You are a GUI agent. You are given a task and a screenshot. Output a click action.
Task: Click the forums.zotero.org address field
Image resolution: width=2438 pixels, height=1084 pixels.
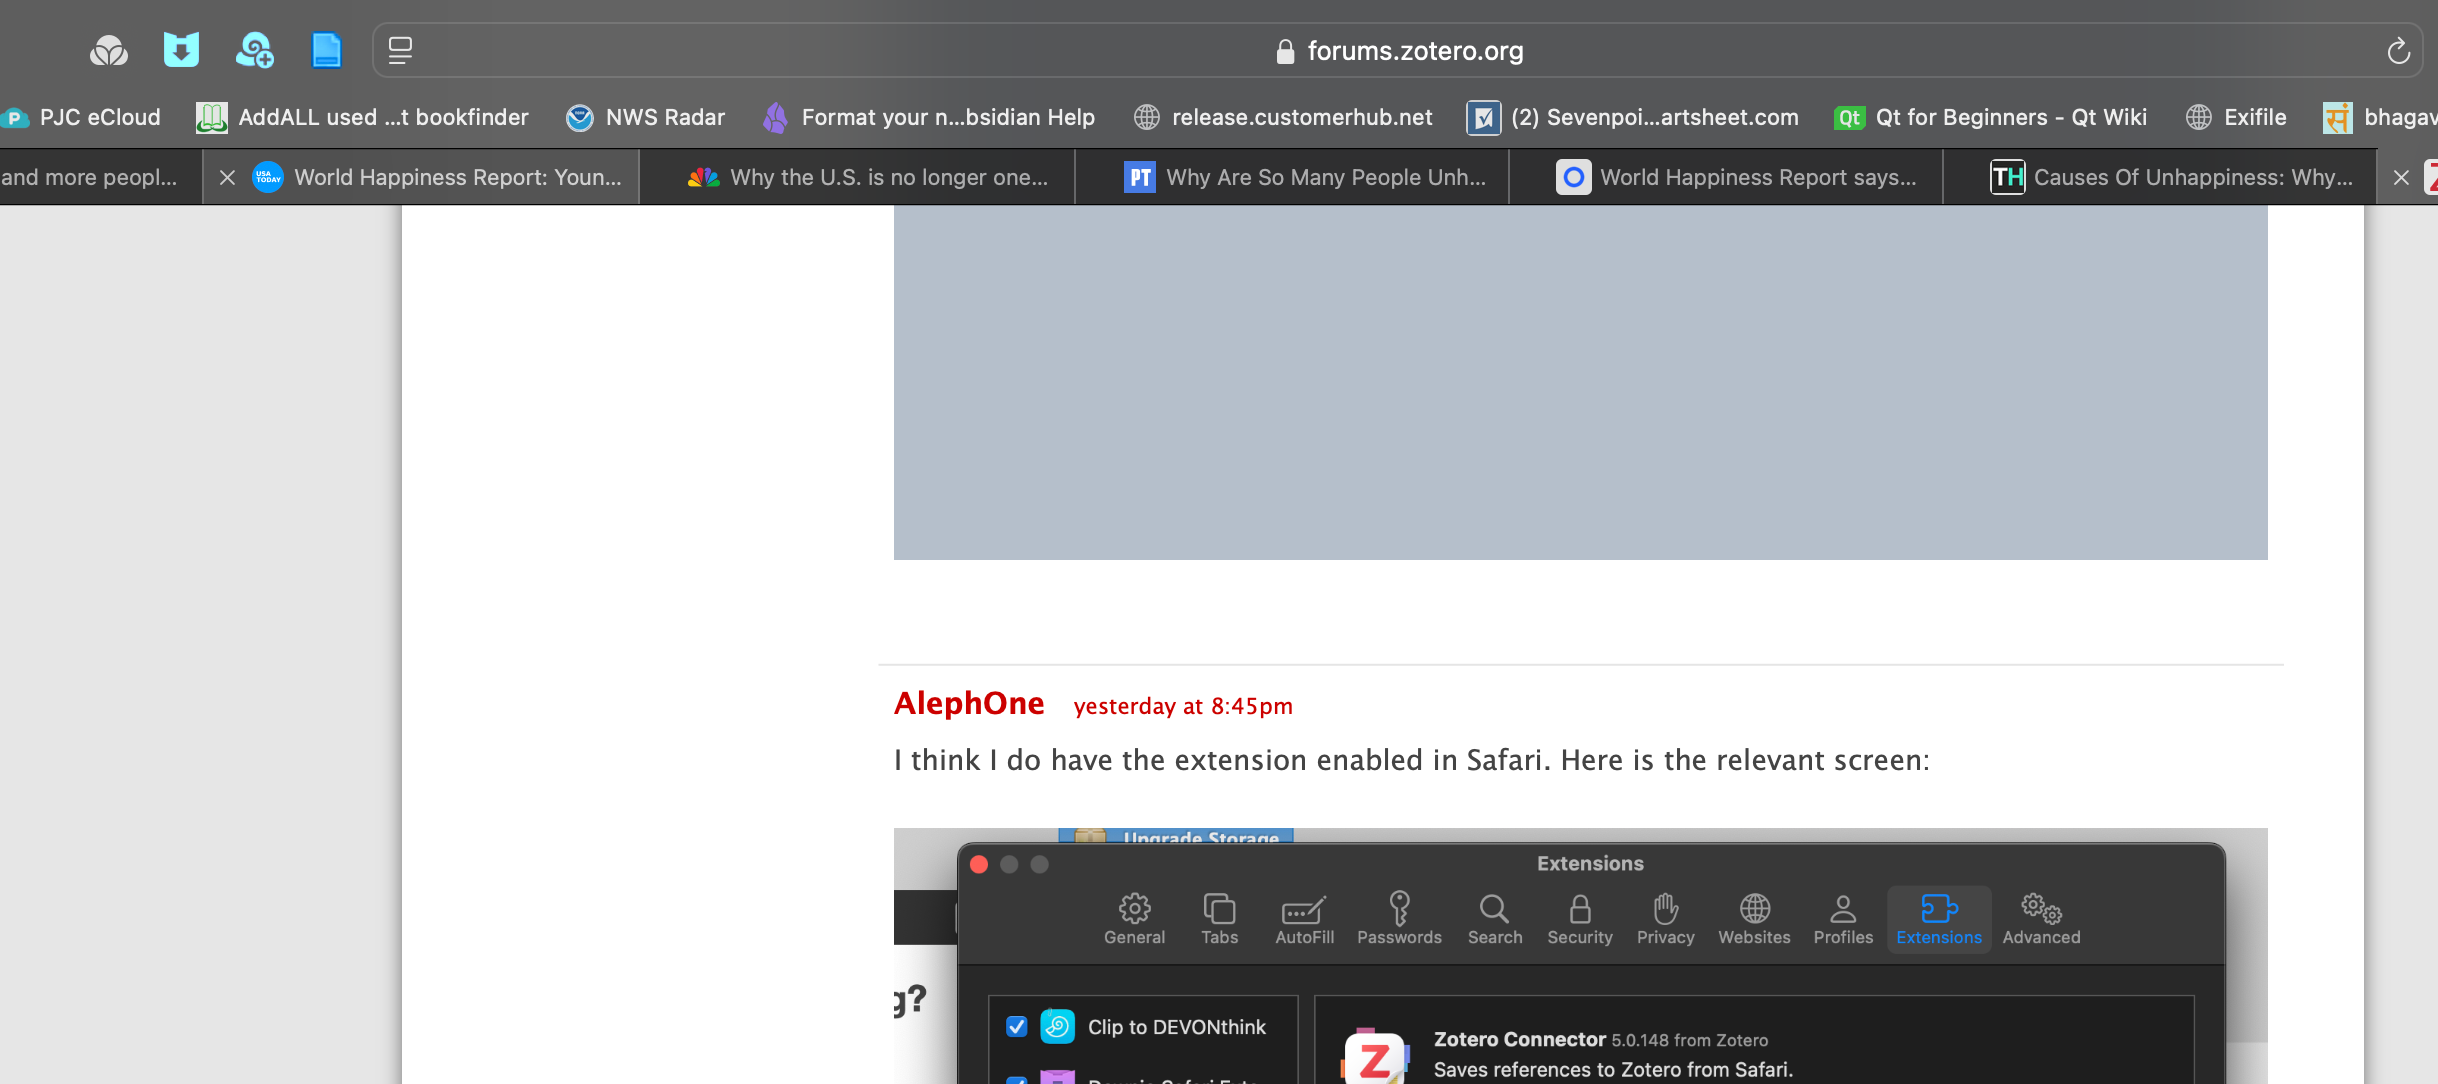[1414, 51]
